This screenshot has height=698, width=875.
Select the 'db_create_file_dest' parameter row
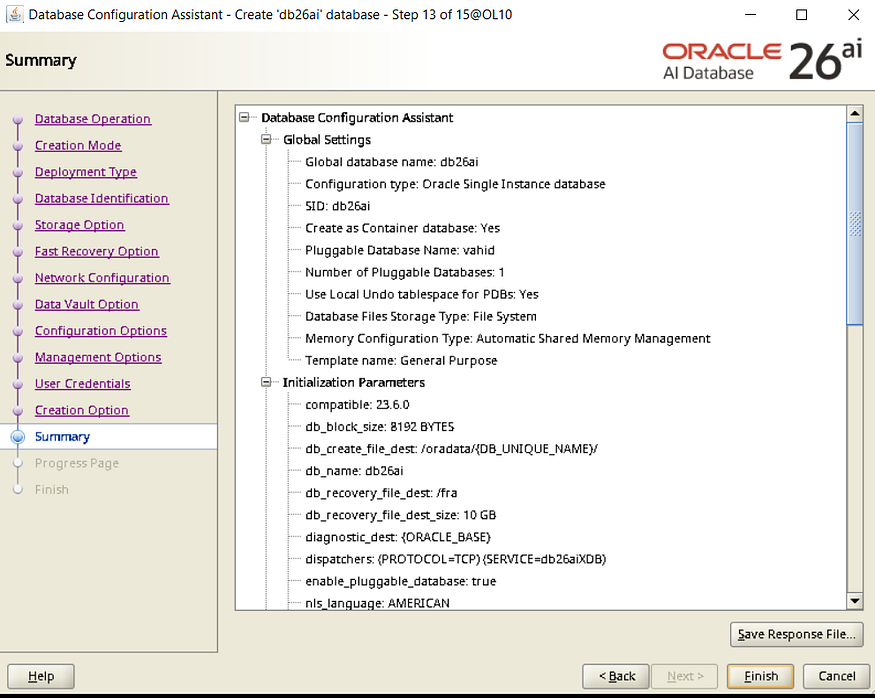[x=451, y=449]
